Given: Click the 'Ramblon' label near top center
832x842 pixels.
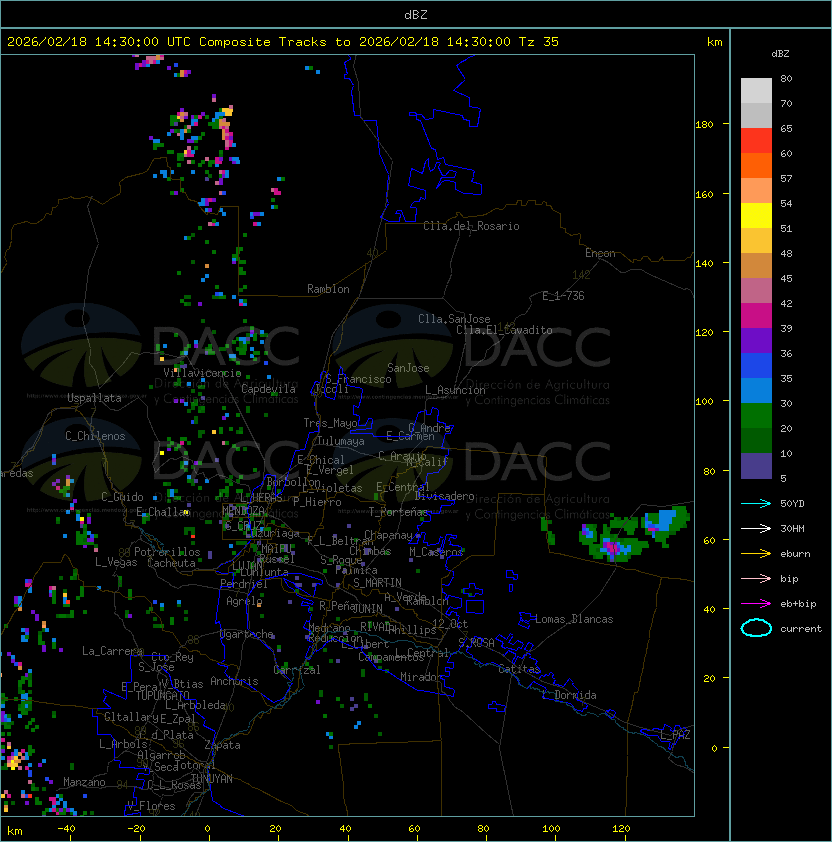Looking at the screenshot, I should [x=328, y=289].
